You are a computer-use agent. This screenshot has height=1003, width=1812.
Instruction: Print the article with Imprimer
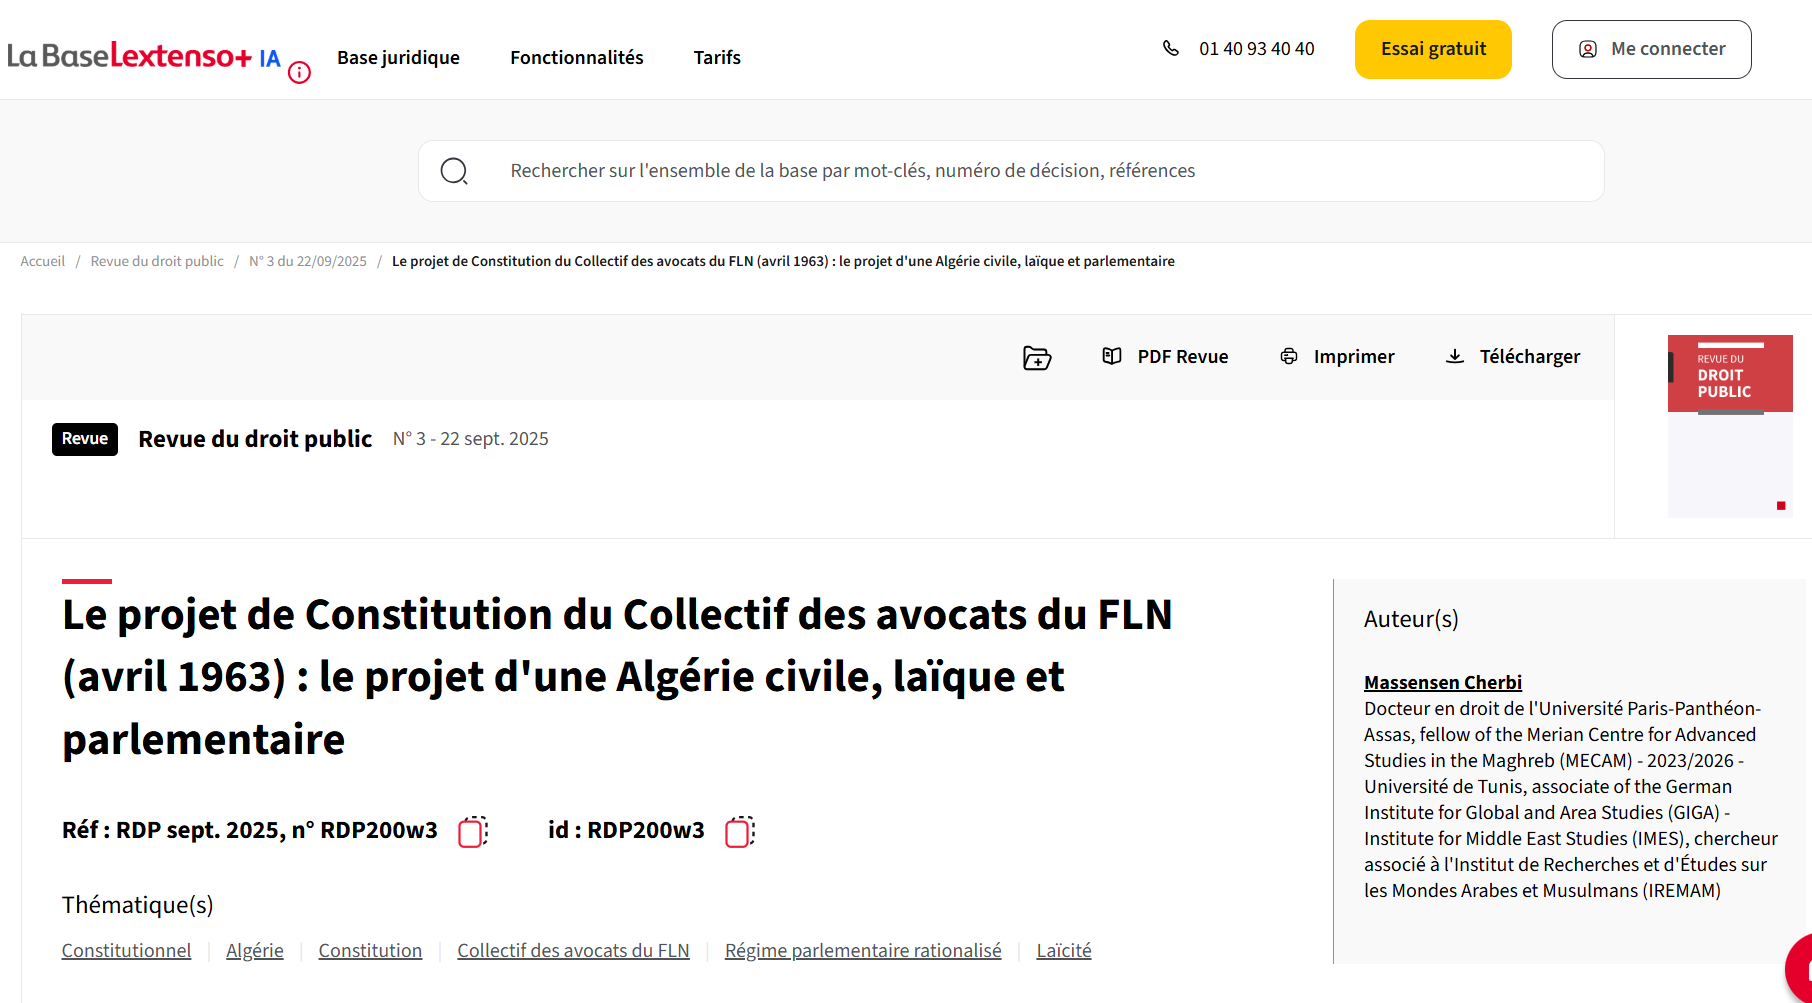(x=1337, y=357)
